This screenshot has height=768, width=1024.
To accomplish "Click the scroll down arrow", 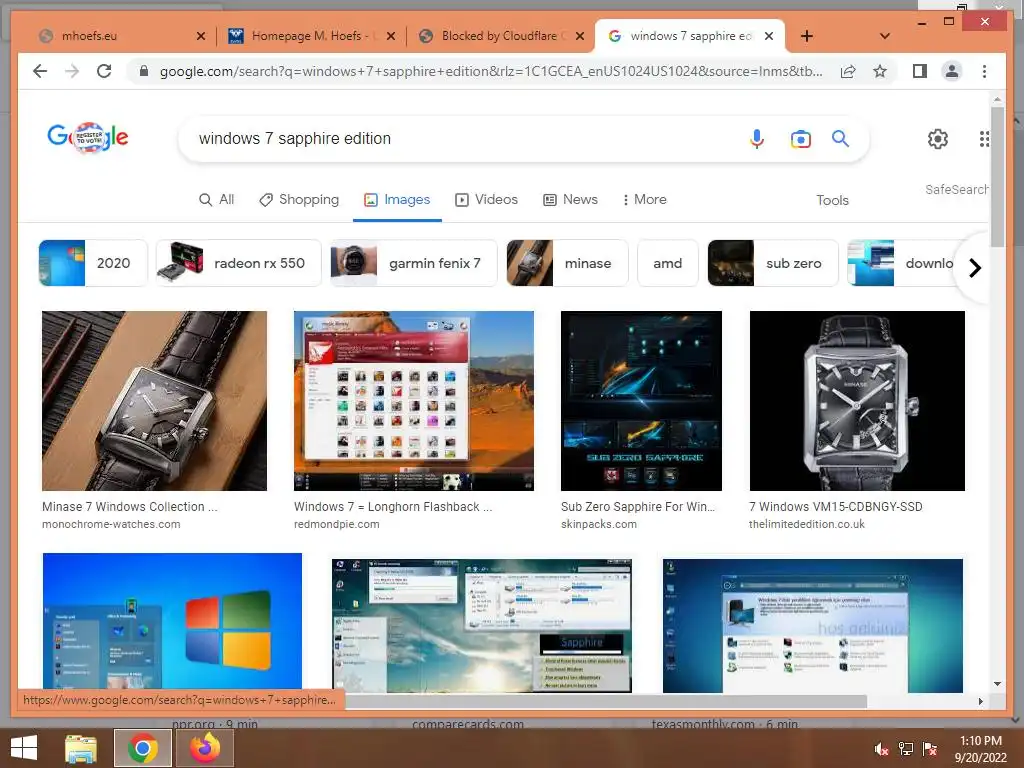I will tap(997, 684).
